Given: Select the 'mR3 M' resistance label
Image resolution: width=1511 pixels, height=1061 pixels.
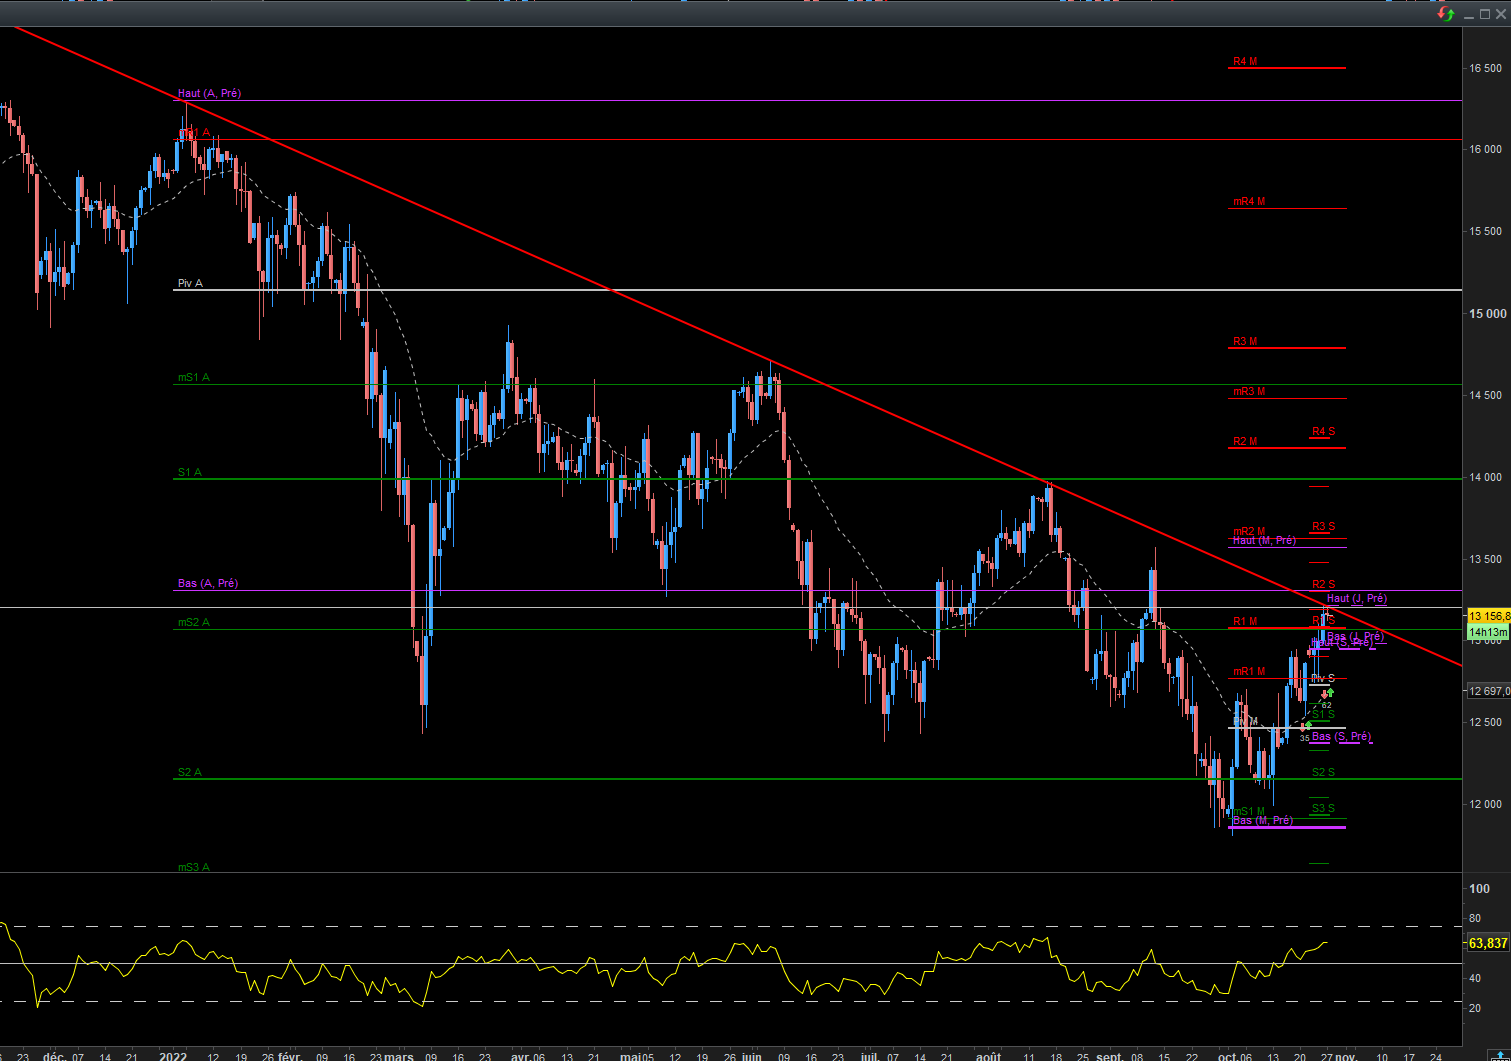Looking at the screenshot, I should 1249,391.
